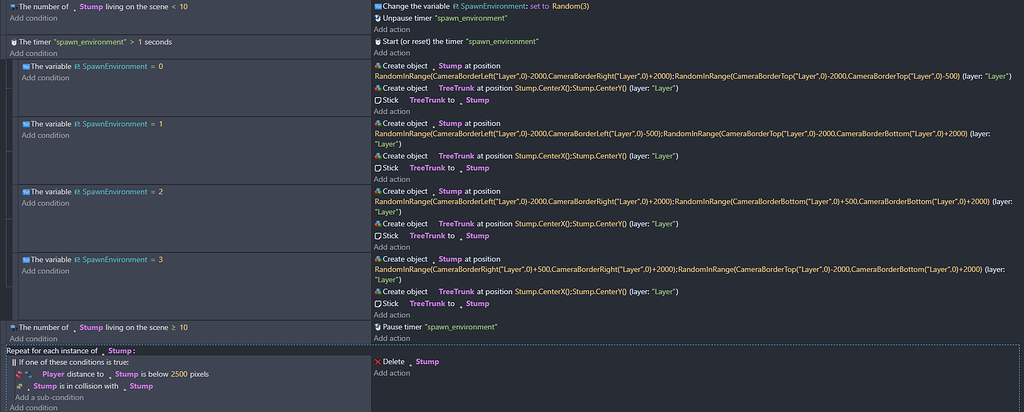Screen dimensions: 1024x412
Task: Edit the '1' seconds value in the timer condition
Action: coord(140,42)
